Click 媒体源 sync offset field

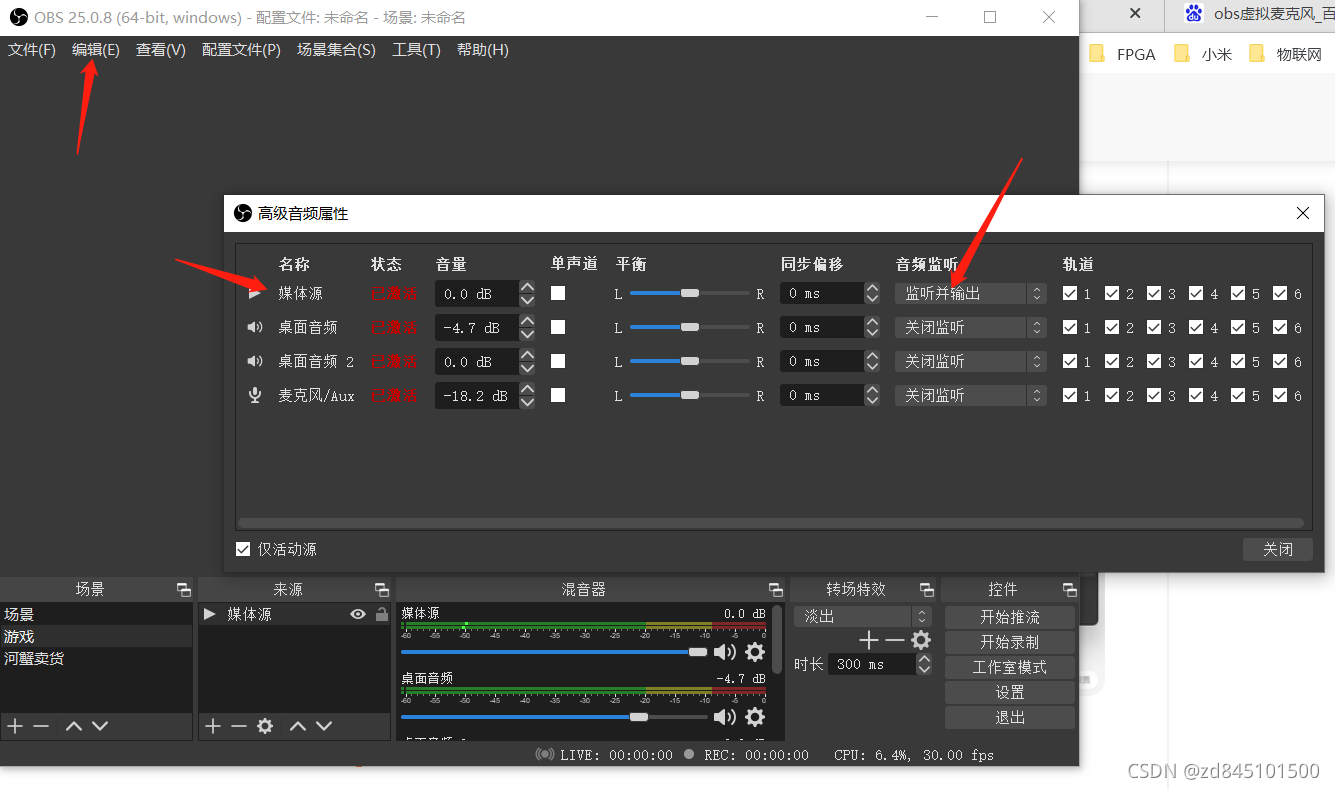[x=821, y=293]
